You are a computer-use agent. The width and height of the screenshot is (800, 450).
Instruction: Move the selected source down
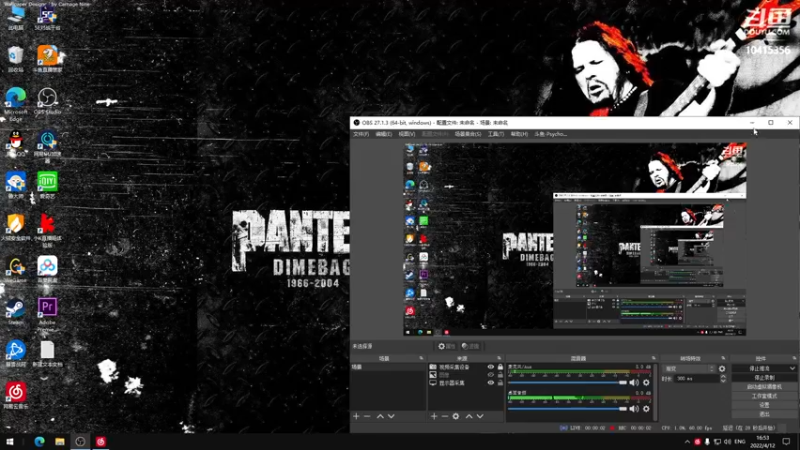coord(480,416)
